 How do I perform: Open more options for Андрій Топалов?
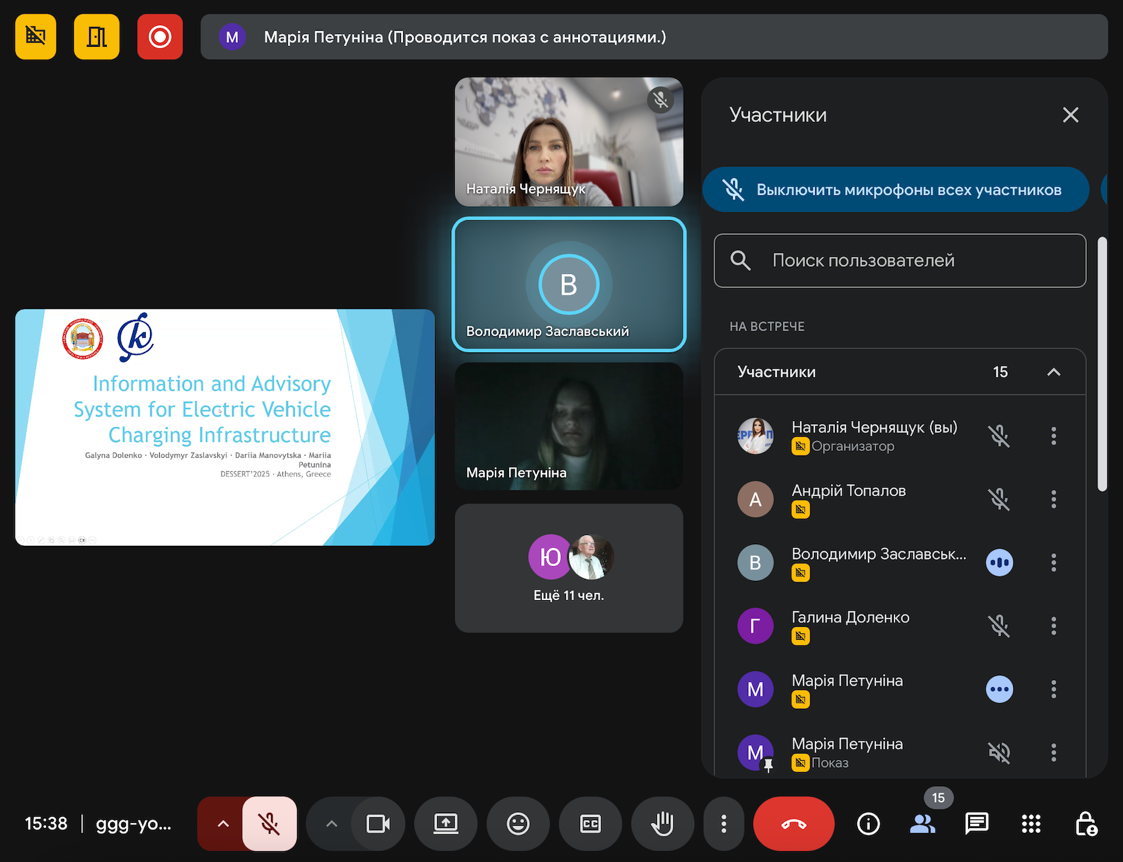(x=1053, y=499)
